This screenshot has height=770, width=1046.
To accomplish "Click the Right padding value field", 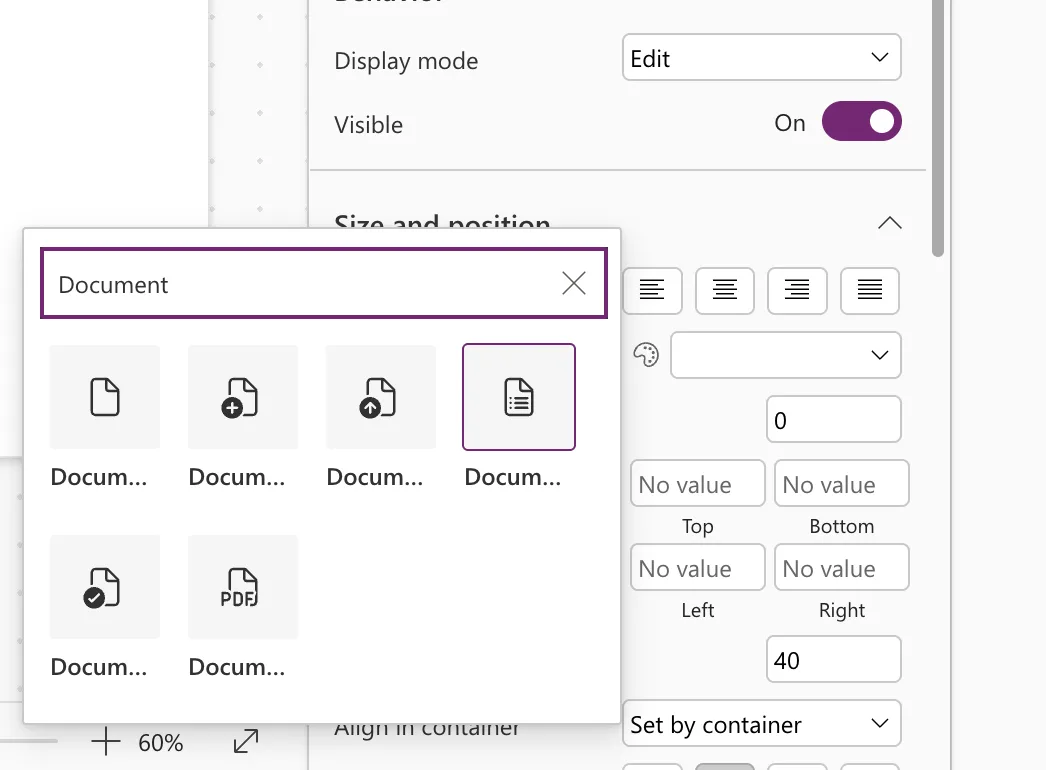I will (842, 567).
